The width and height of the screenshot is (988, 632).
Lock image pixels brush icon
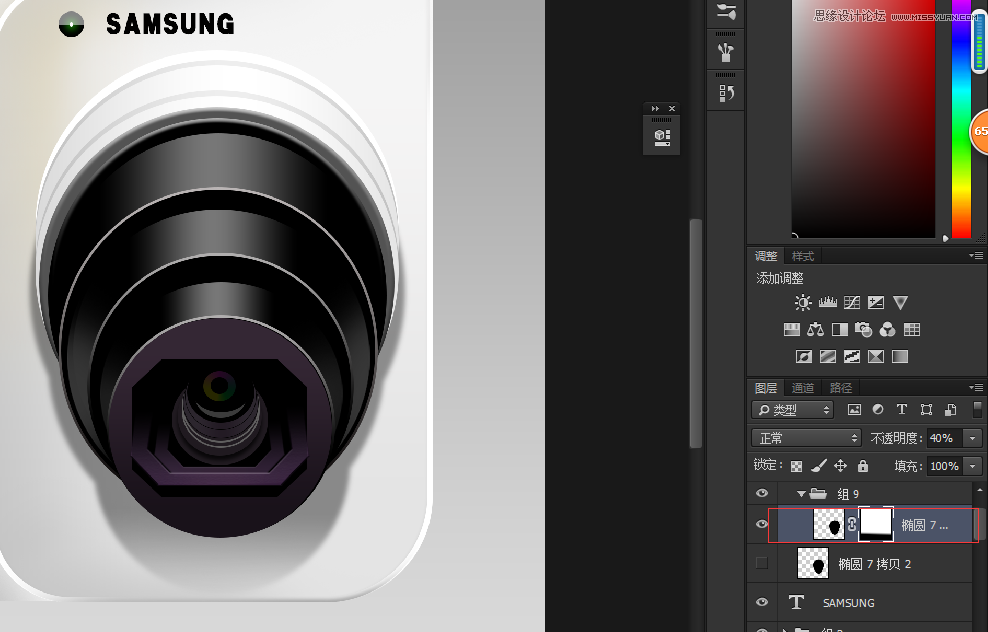pyautogui.click(x=819, y=466)
